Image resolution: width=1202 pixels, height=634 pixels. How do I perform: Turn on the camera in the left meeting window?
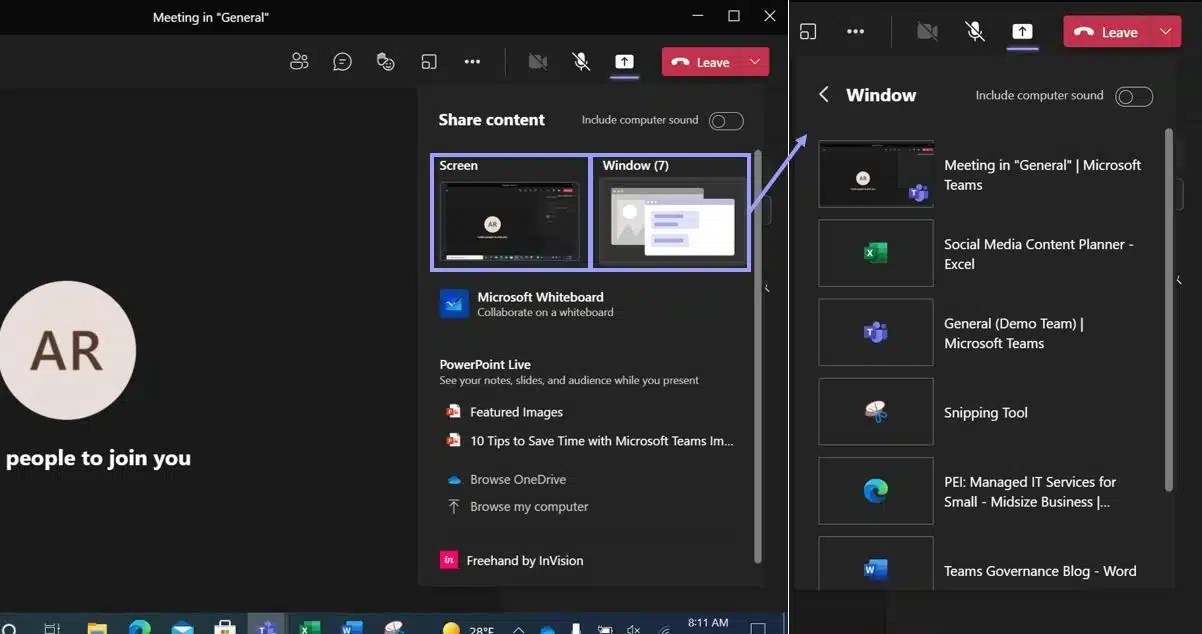(x=538, y=62)
